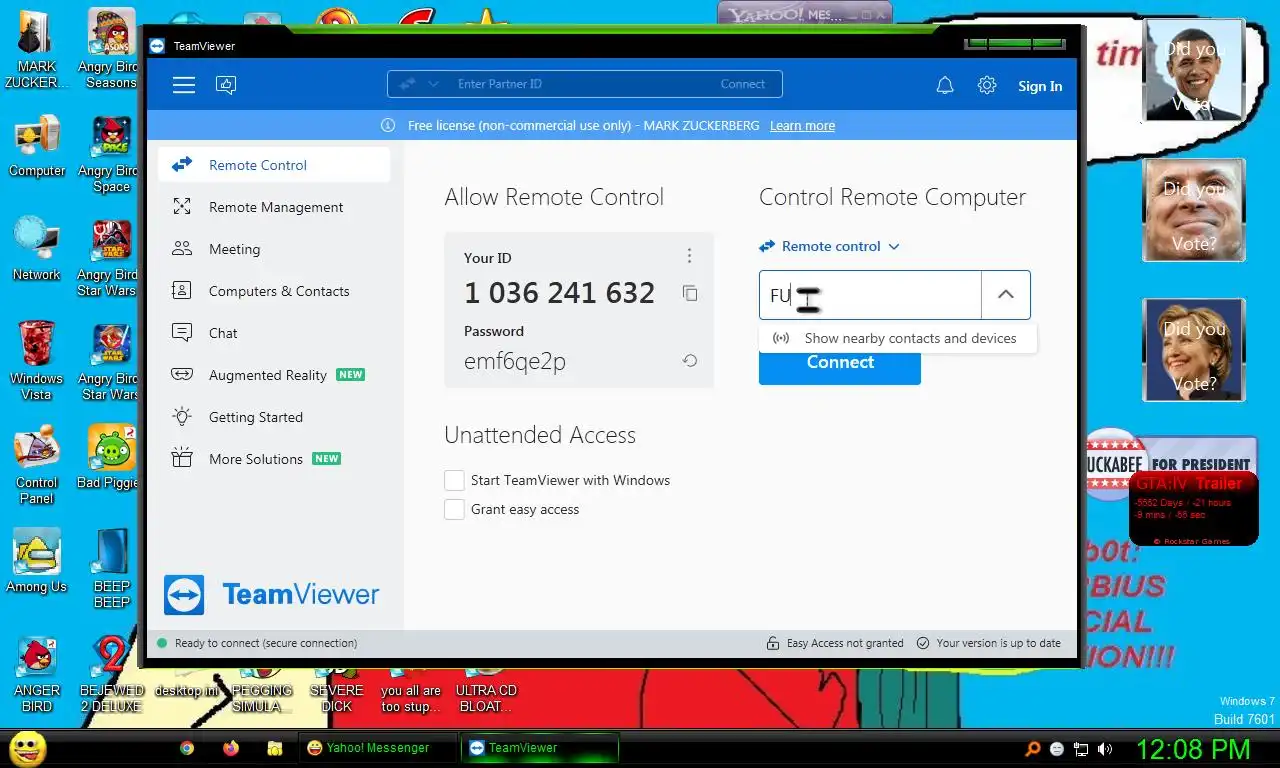Click the GTA:IV Trailer countdown gadget

(x=1193, y=509)
